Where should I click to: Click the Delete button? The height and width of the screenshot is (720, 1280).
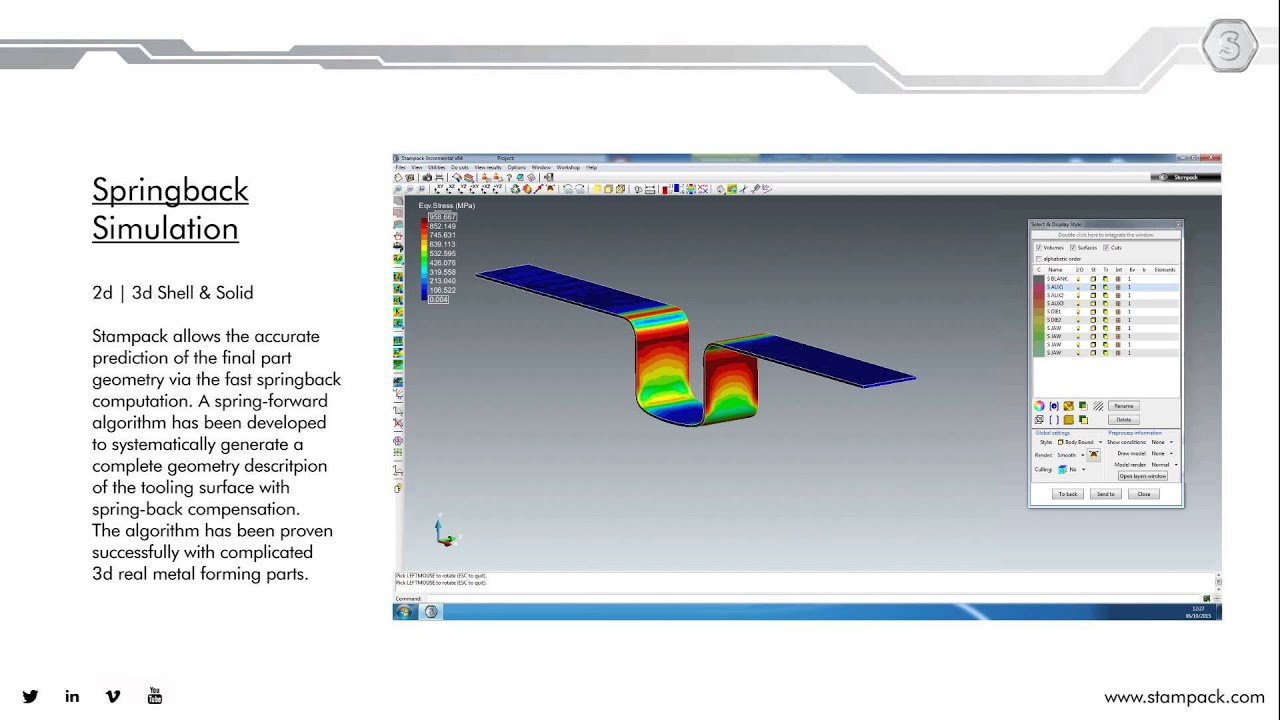pos(1124,419)
